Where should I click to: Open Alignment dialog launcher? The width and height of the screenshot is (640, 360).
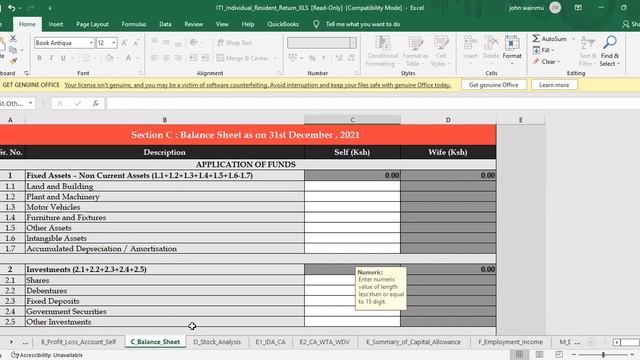(280, 73)
